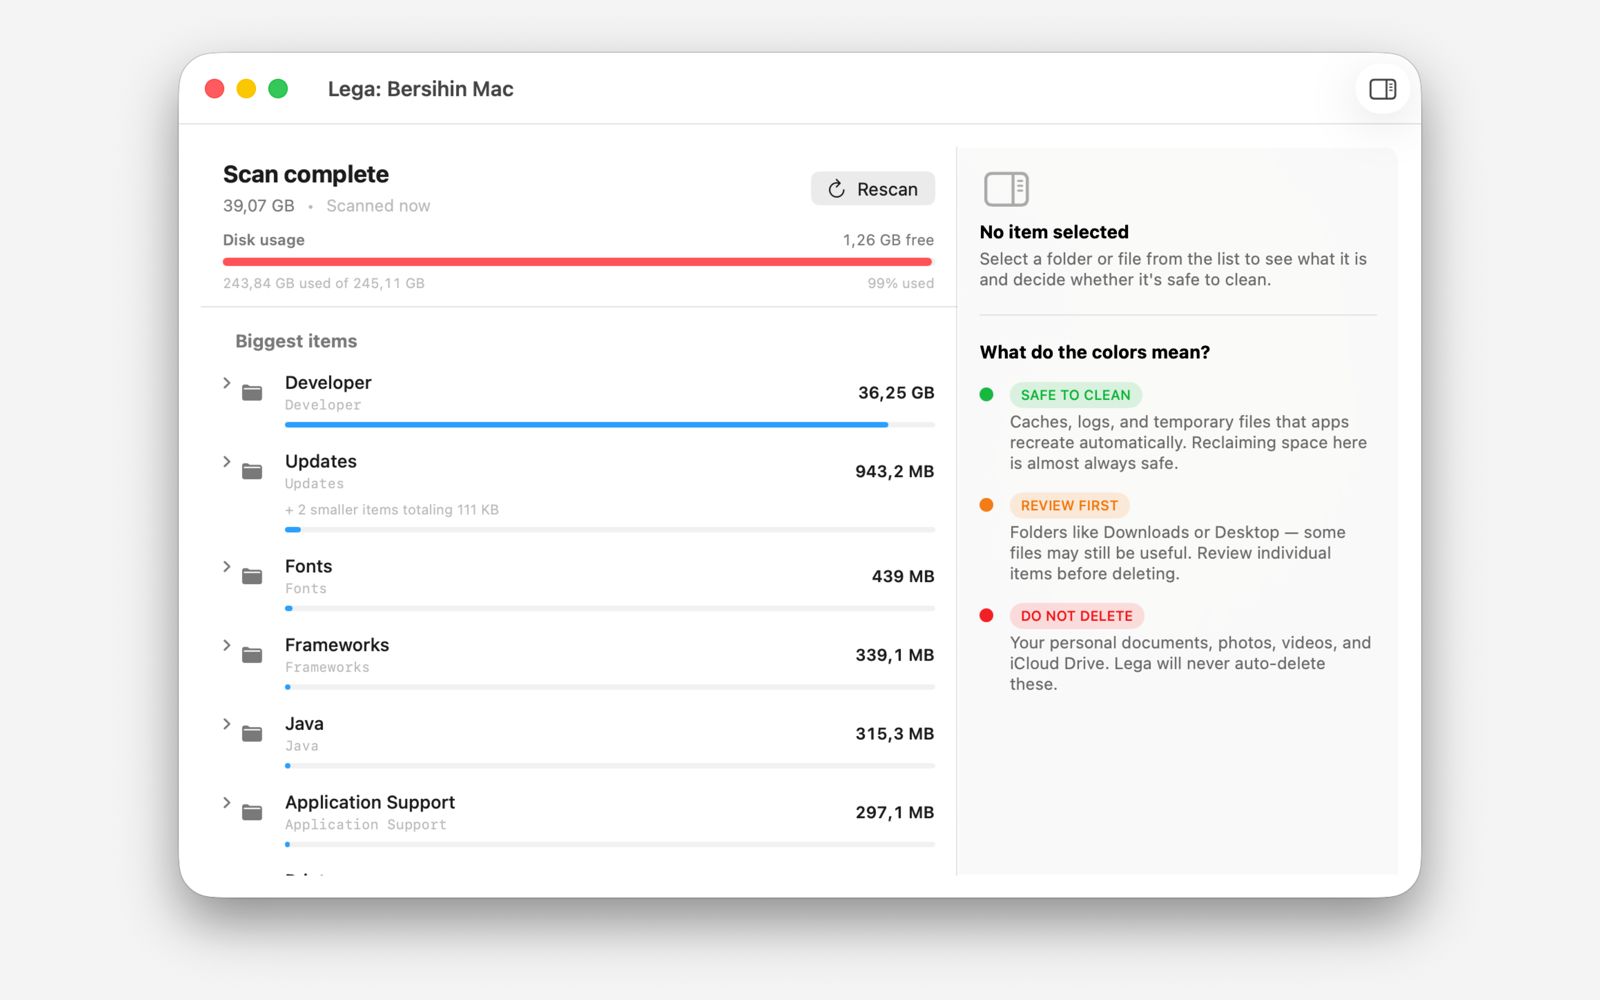
Task: Expand the Java folder chevron
Action: (227, 724)
